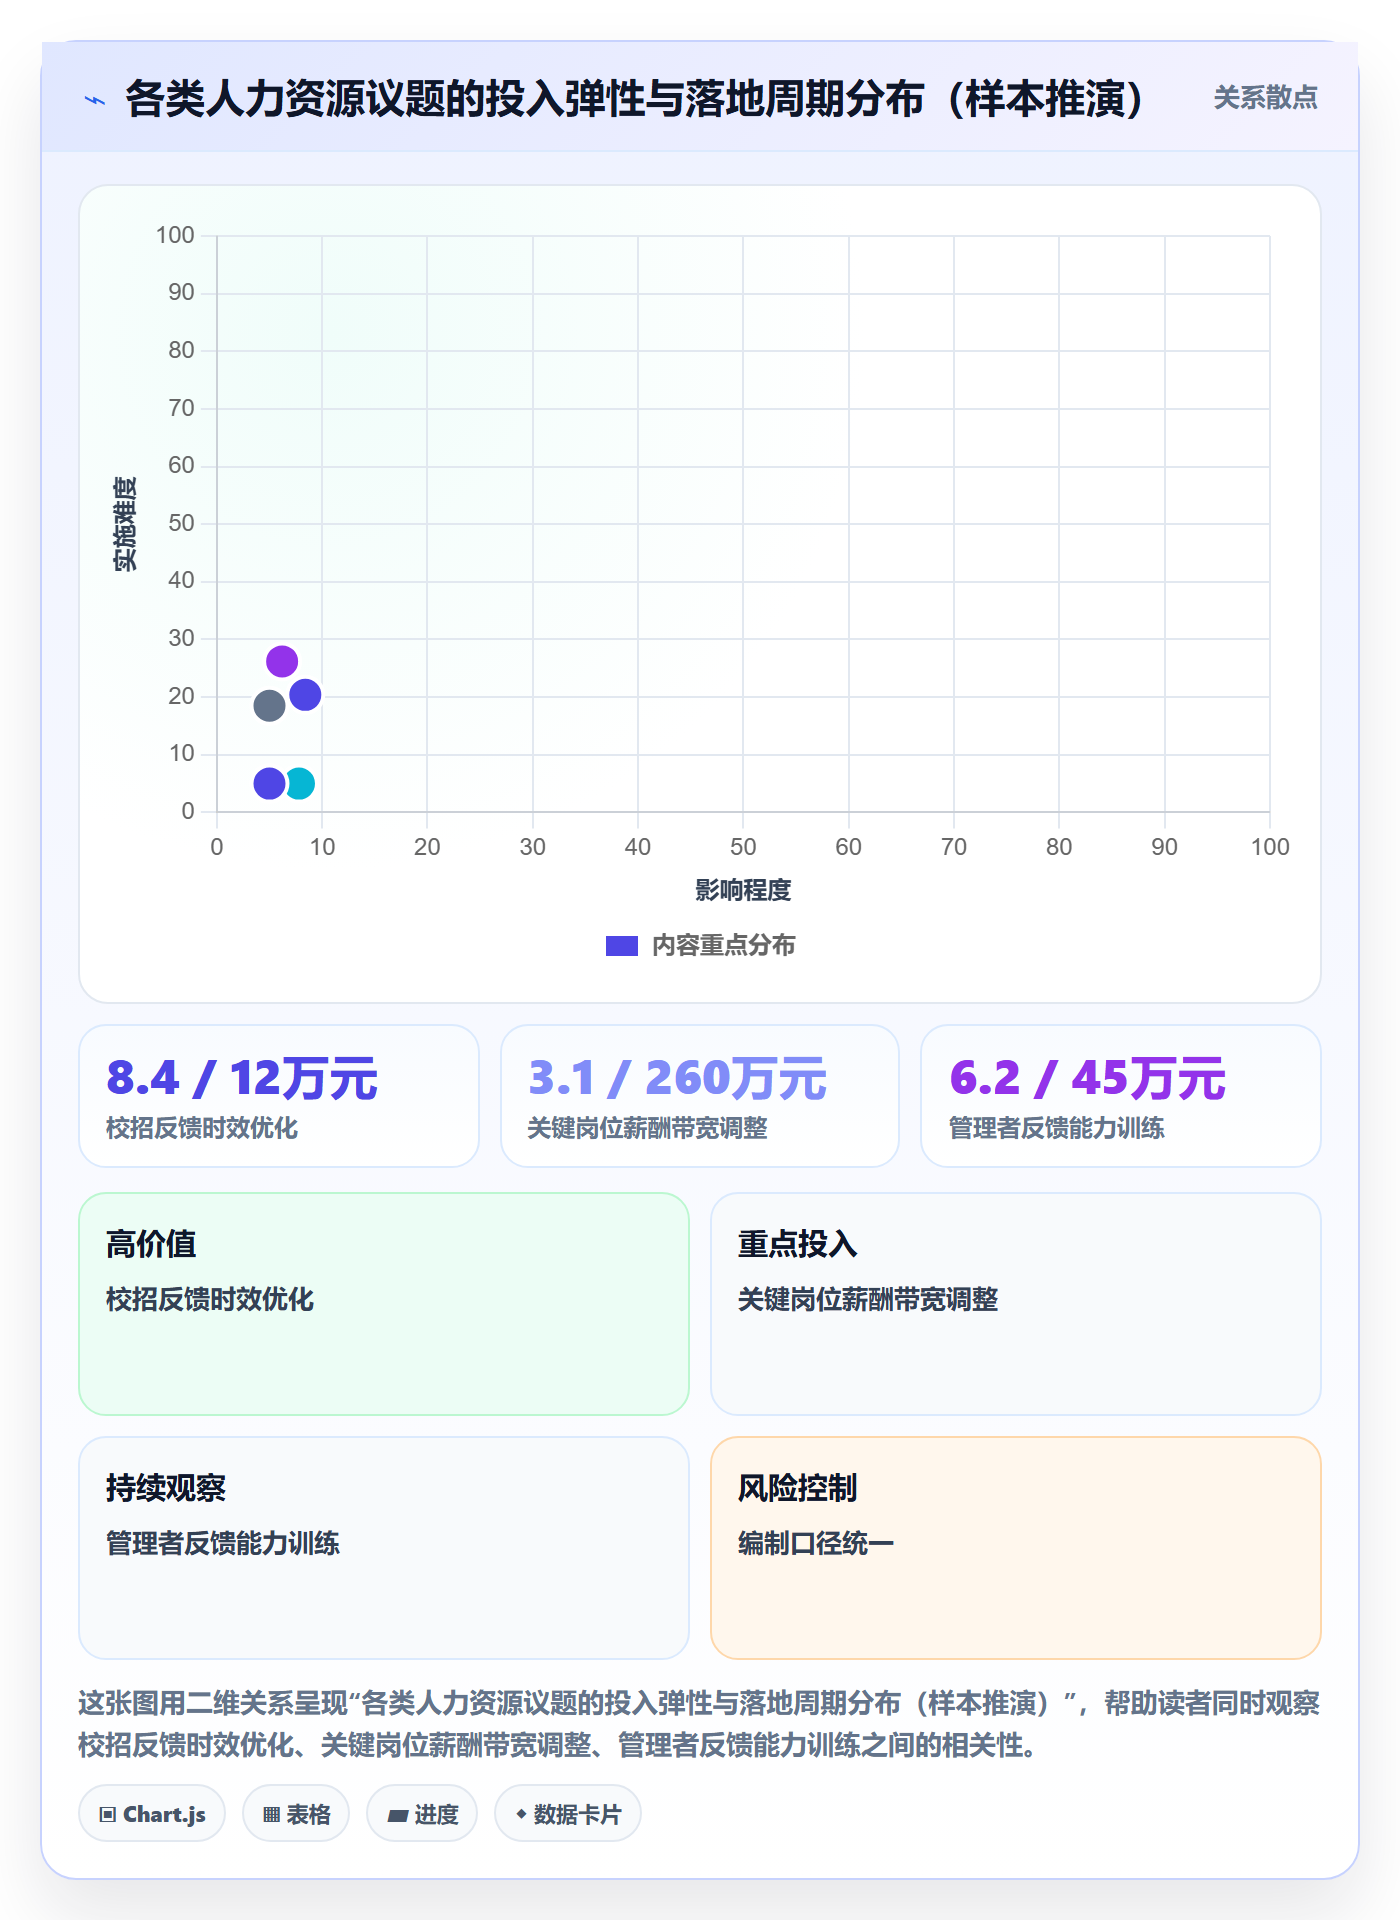1400x1920 pixels.
Task: Select the 重点投入 quadrant card
Action: (1016, 1304)
